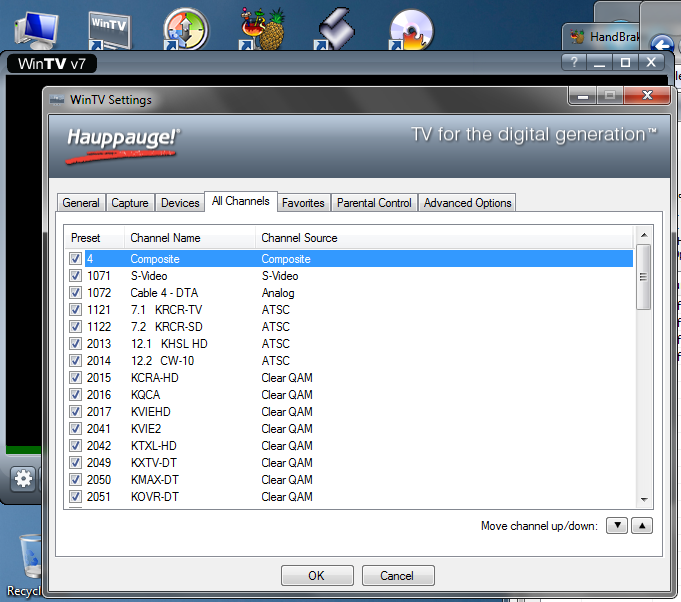The image size is (681, 602).
Task: Select the KXTV-DT channel row
Action: (x=349, y=463)
